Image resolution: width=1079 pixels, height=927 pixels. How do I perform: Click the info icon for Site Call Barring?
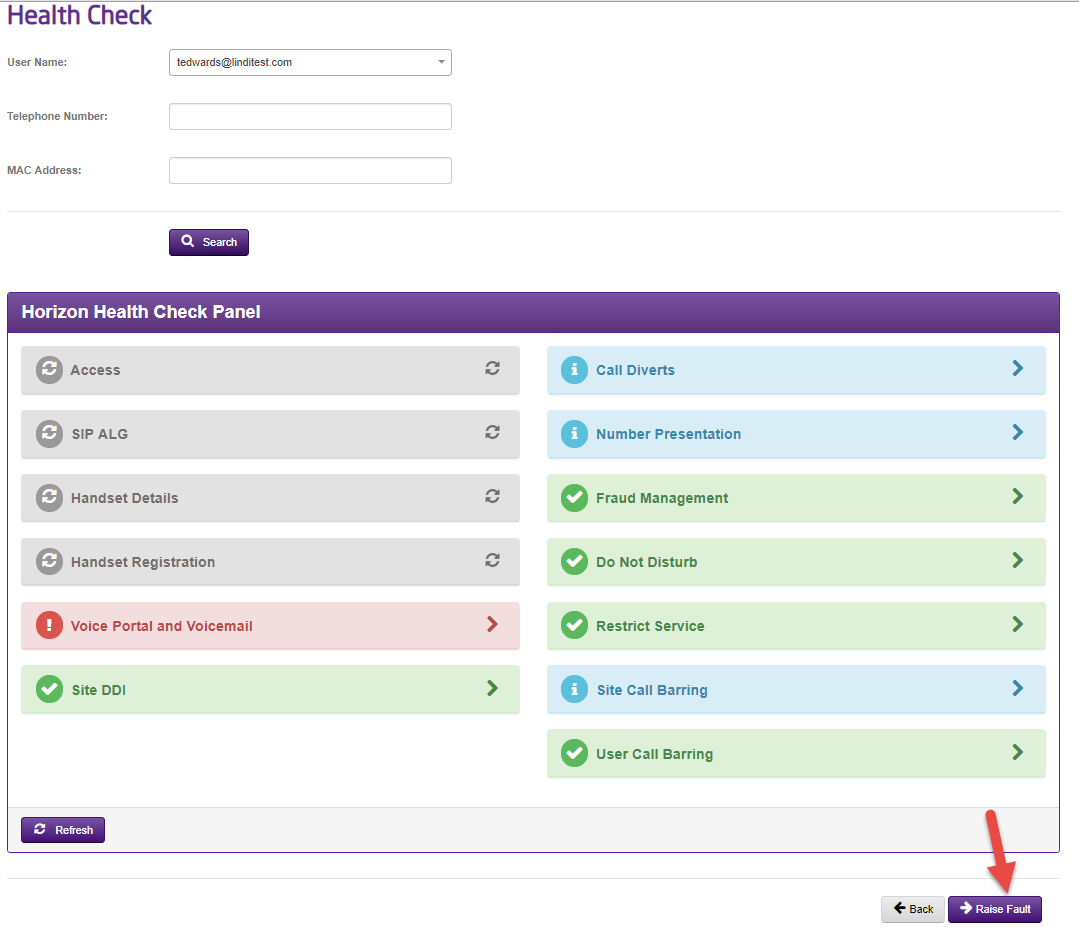pyautogui.click(x=574, y=690)
